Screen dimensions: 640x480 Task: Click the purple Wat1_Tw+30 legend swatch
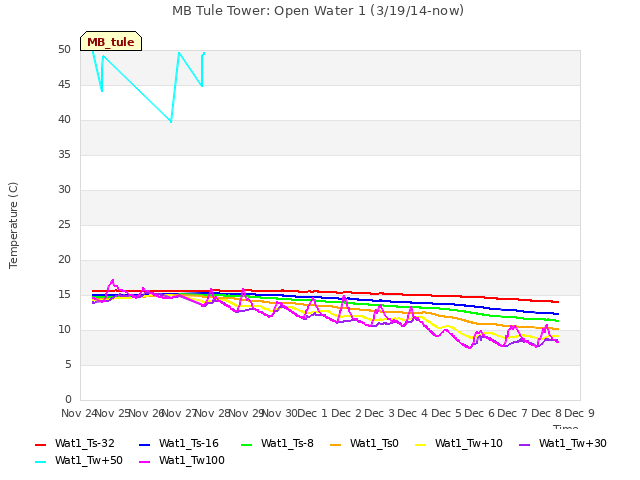524,445
